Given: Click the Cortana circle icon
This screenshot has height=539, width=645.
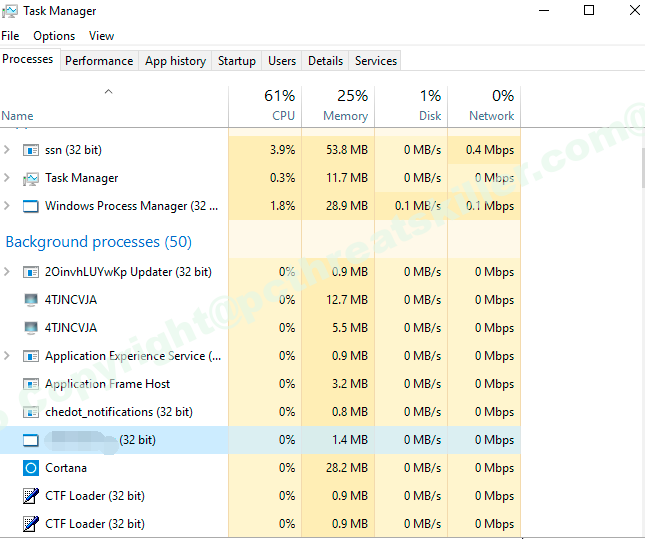Looking at the screenshot, I should click(x=31, y=468).
